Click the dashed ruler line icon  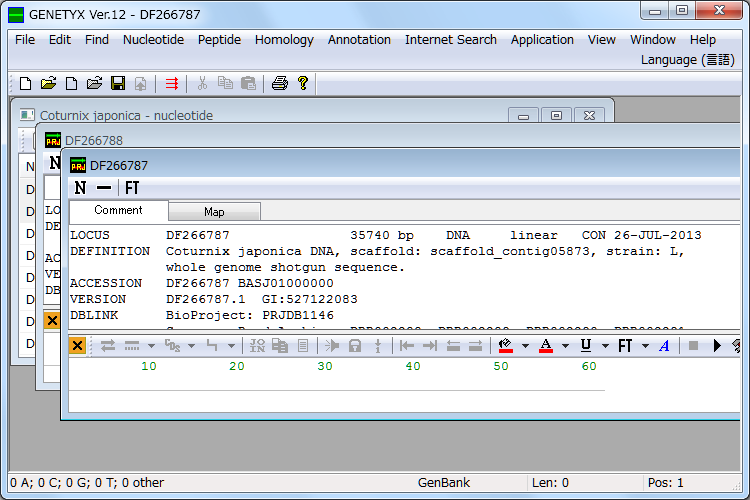coord(132,345)
